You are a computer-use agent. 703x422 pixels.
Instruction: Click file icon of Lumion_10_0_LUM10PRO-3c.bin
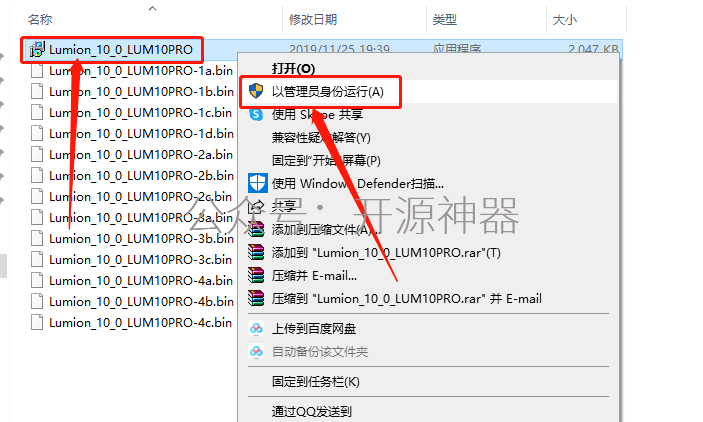[x=37, y=260]
